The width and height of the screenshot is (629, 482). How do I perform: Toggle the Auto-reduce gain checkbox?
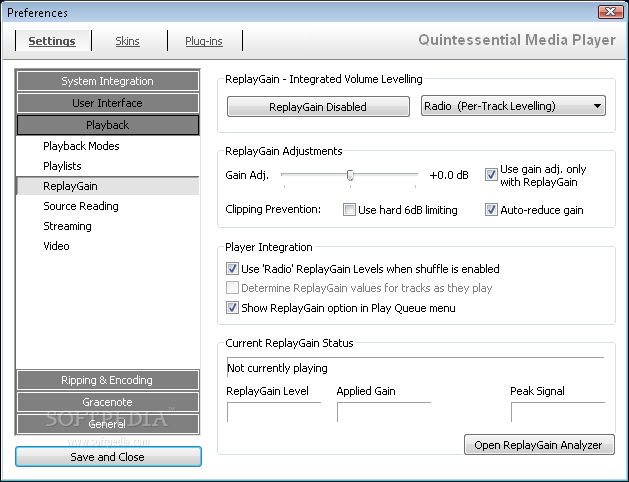[x=491, y=209]
